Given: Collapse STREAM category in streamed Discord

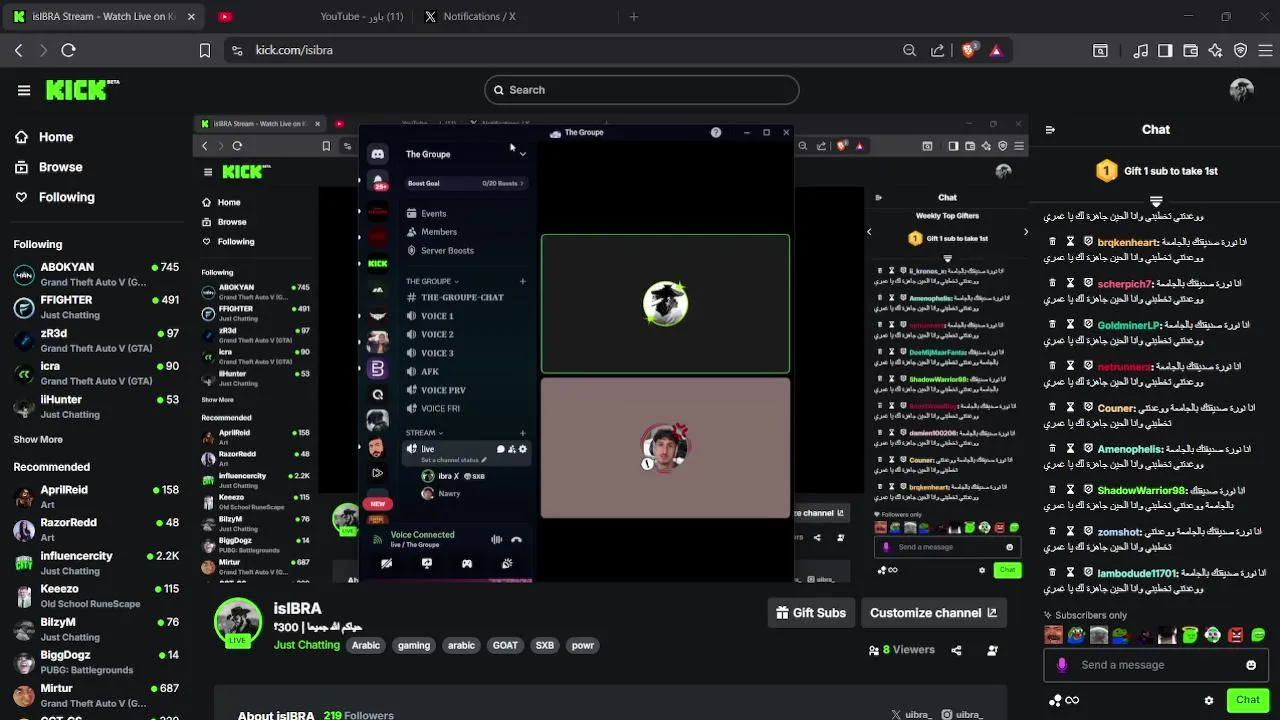Looking at the screenshot, I should [x=424, y=433].
